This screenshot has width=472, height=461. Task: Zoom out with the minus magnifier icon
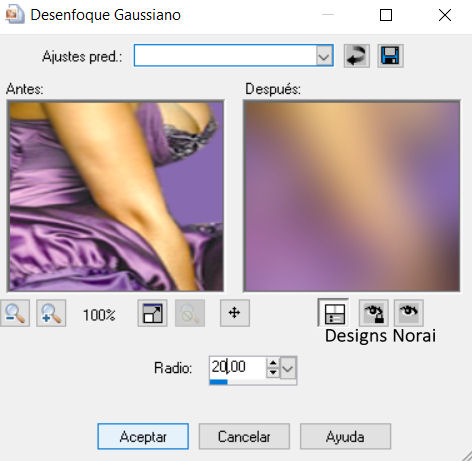[x=15, y=313]
